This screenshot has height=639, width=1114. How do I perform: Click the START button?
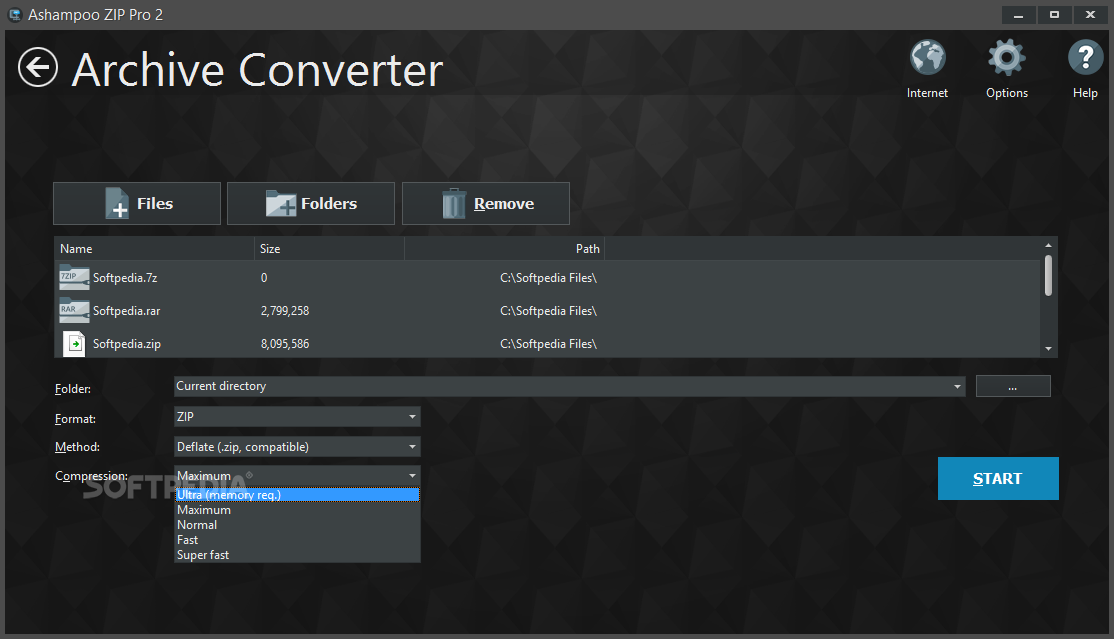(x=997, y=478)
